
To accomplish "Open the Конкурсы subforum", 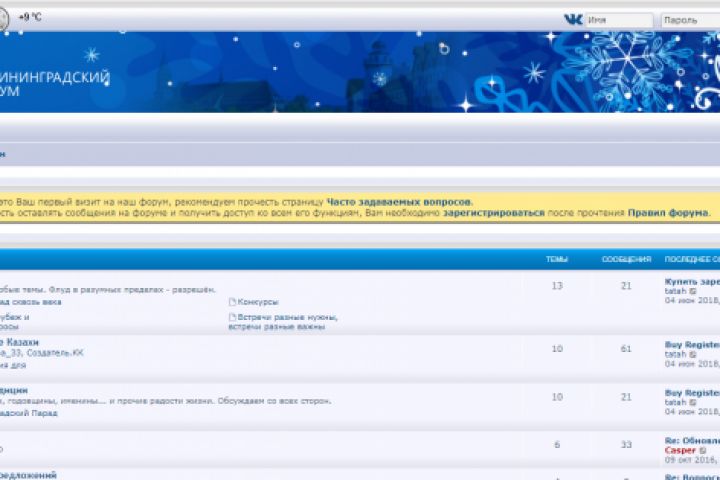I will pyautogui.click(x=258, y=302).
